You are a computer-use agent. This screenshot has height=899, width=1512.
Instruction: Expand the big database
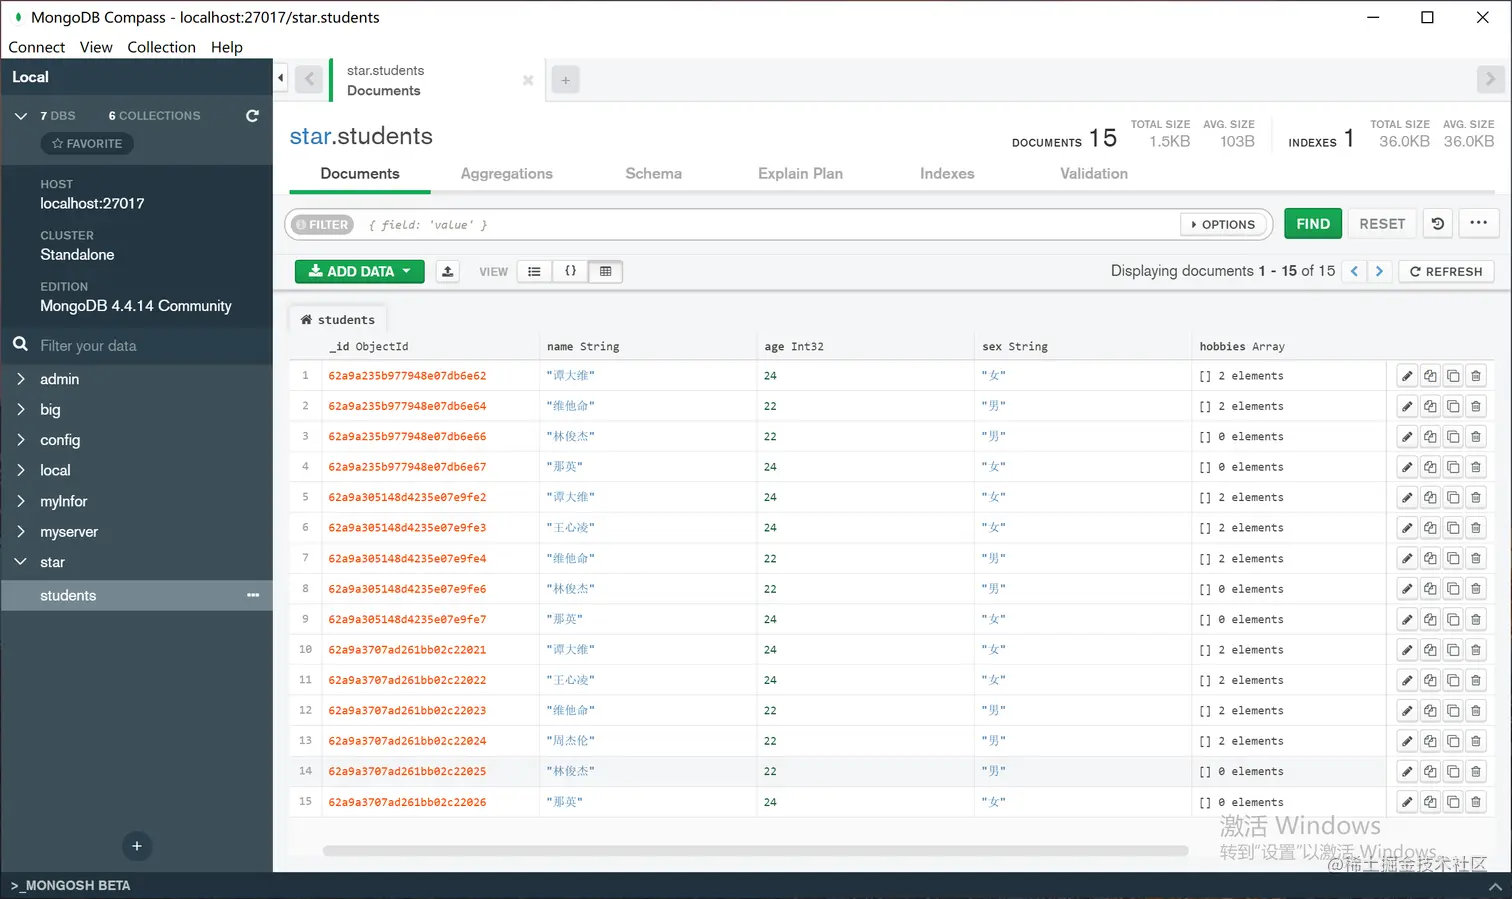tap(21, 410)
